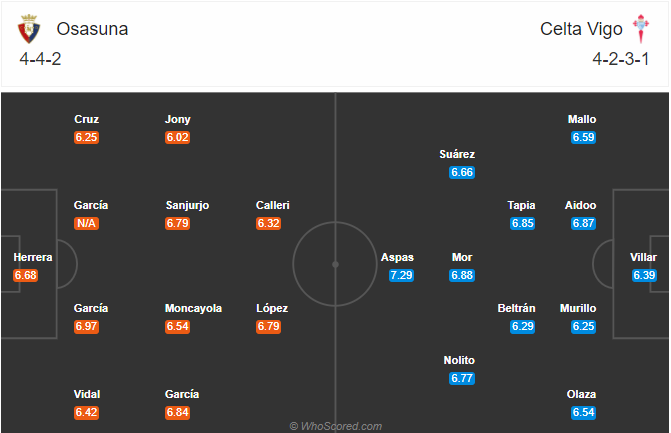Click the Sanjurjo player name
Viewport: 671px width, 433px height.
187,205
